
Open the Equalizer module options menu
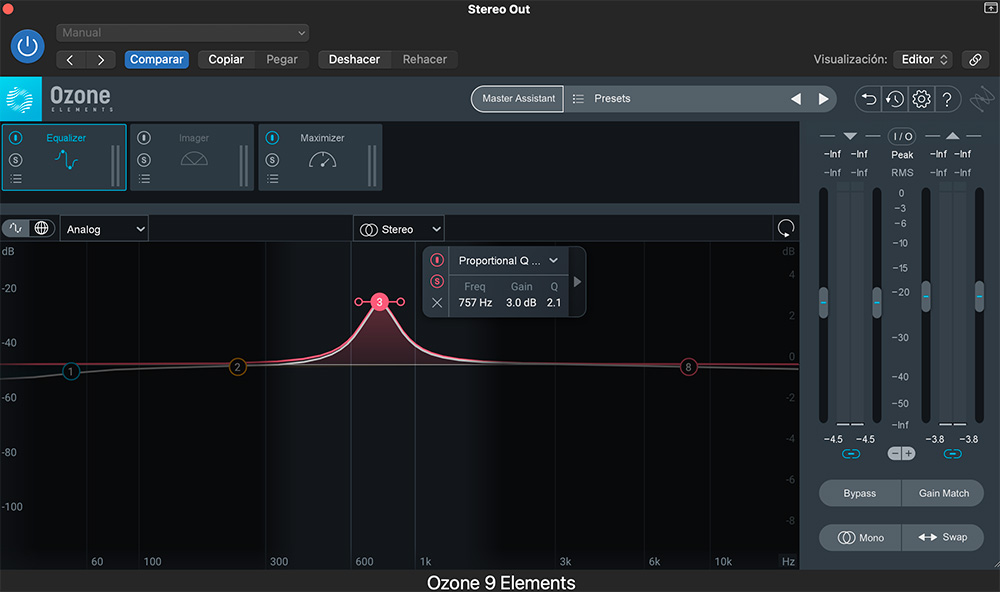[x=18, y=178]
